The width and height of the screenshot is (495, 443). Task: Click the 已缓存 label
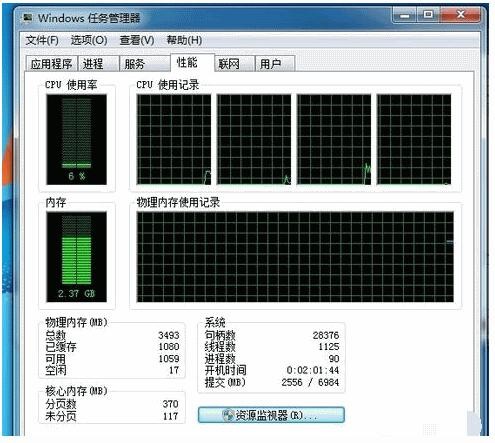coord(61,347)
